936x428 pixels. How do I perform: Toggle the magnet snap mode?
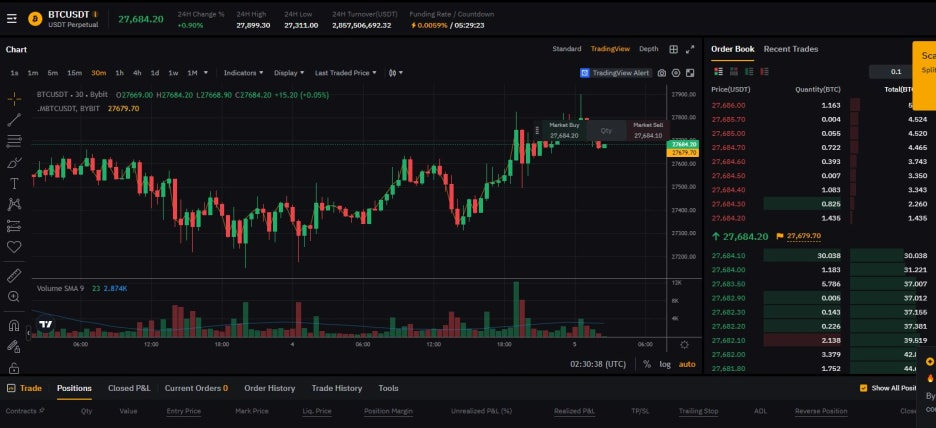(14, 325)
